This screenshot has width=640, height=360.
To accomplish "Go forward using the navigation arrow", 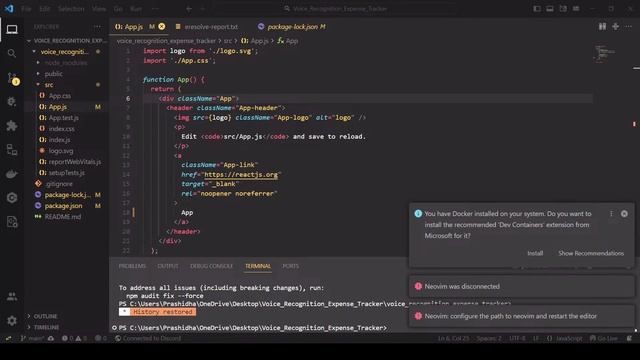I will pyautogui.click(x=202, y=9).
